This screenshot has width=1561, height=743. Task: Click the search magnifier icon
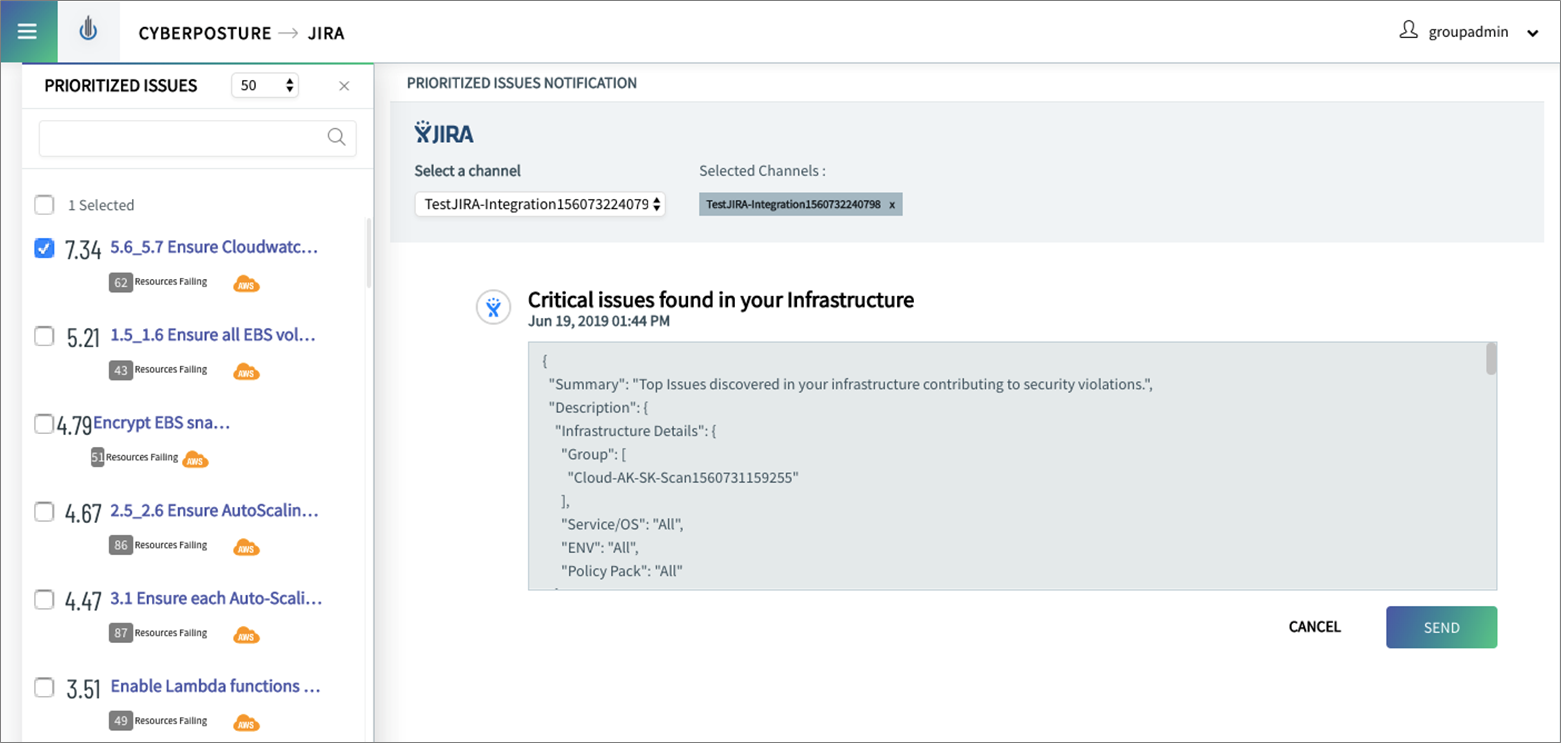pos(337,138)
